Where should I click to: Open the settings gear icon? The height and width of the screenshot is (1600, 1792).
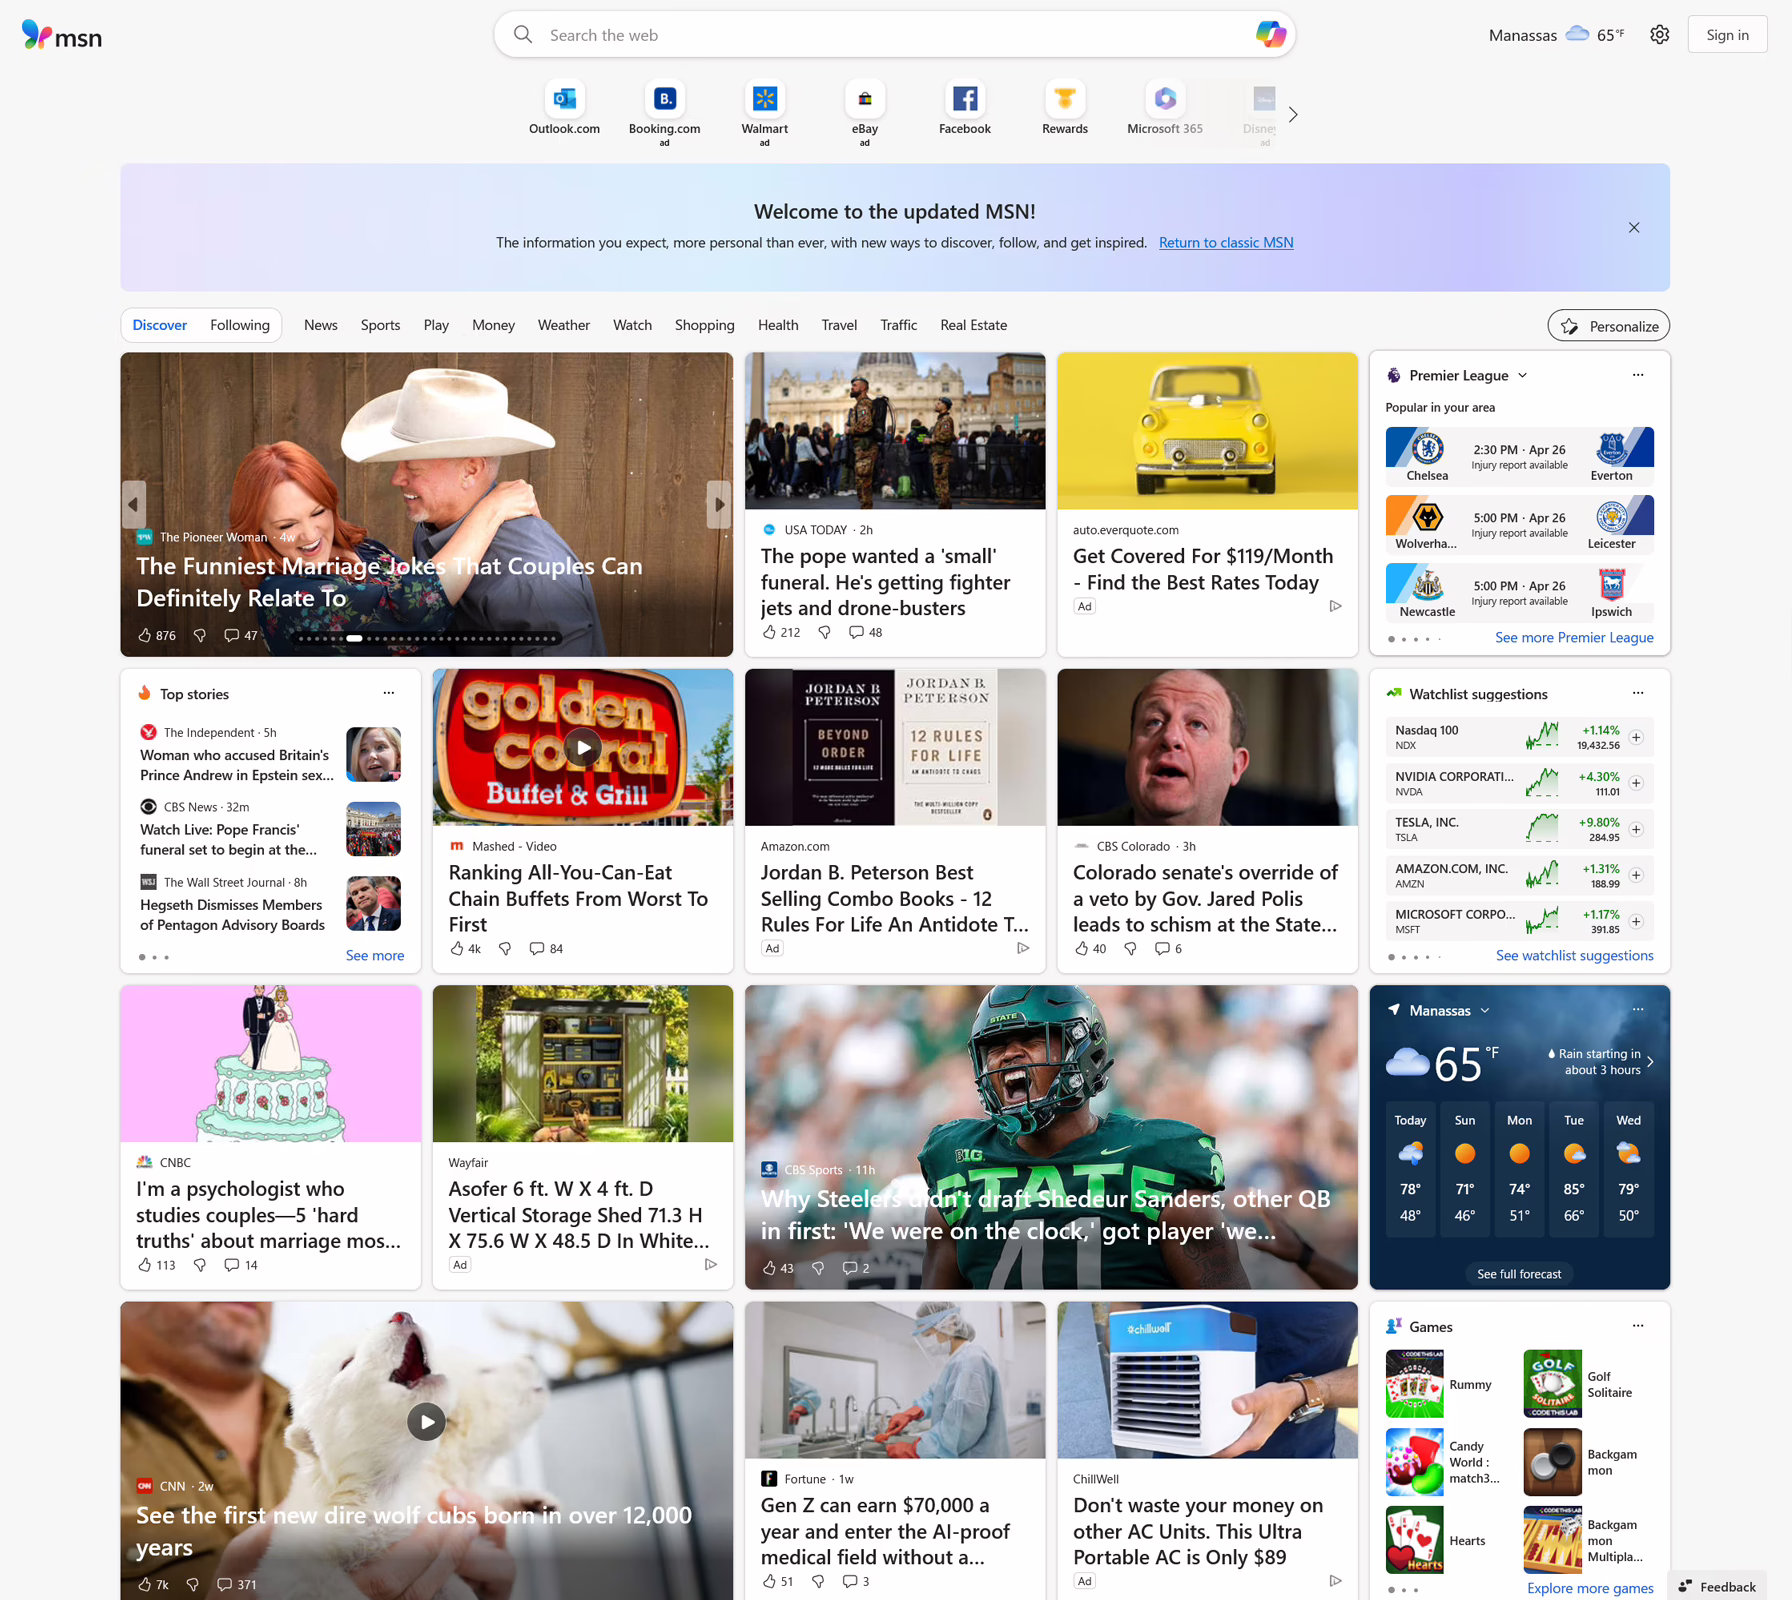[1660, 35]
